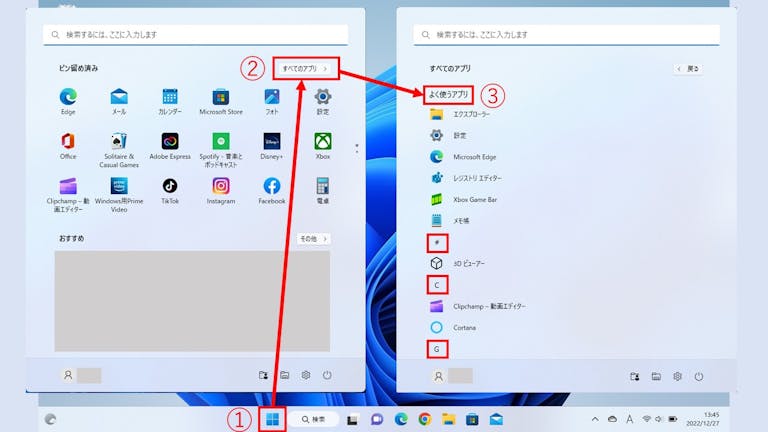The image size is (768, 432).
Task: Open Windows Prime Video app
Action: click(119, 194)
